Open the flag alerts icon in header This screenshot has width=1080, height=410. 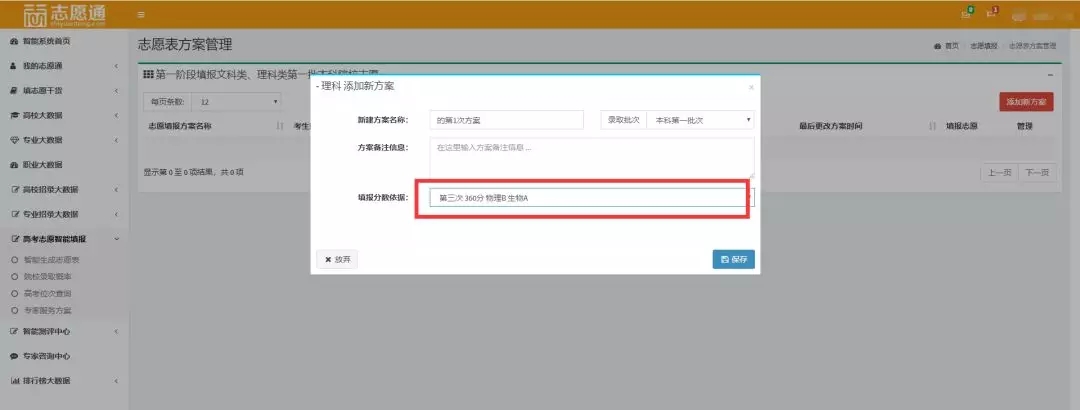(x=991, y=14)
